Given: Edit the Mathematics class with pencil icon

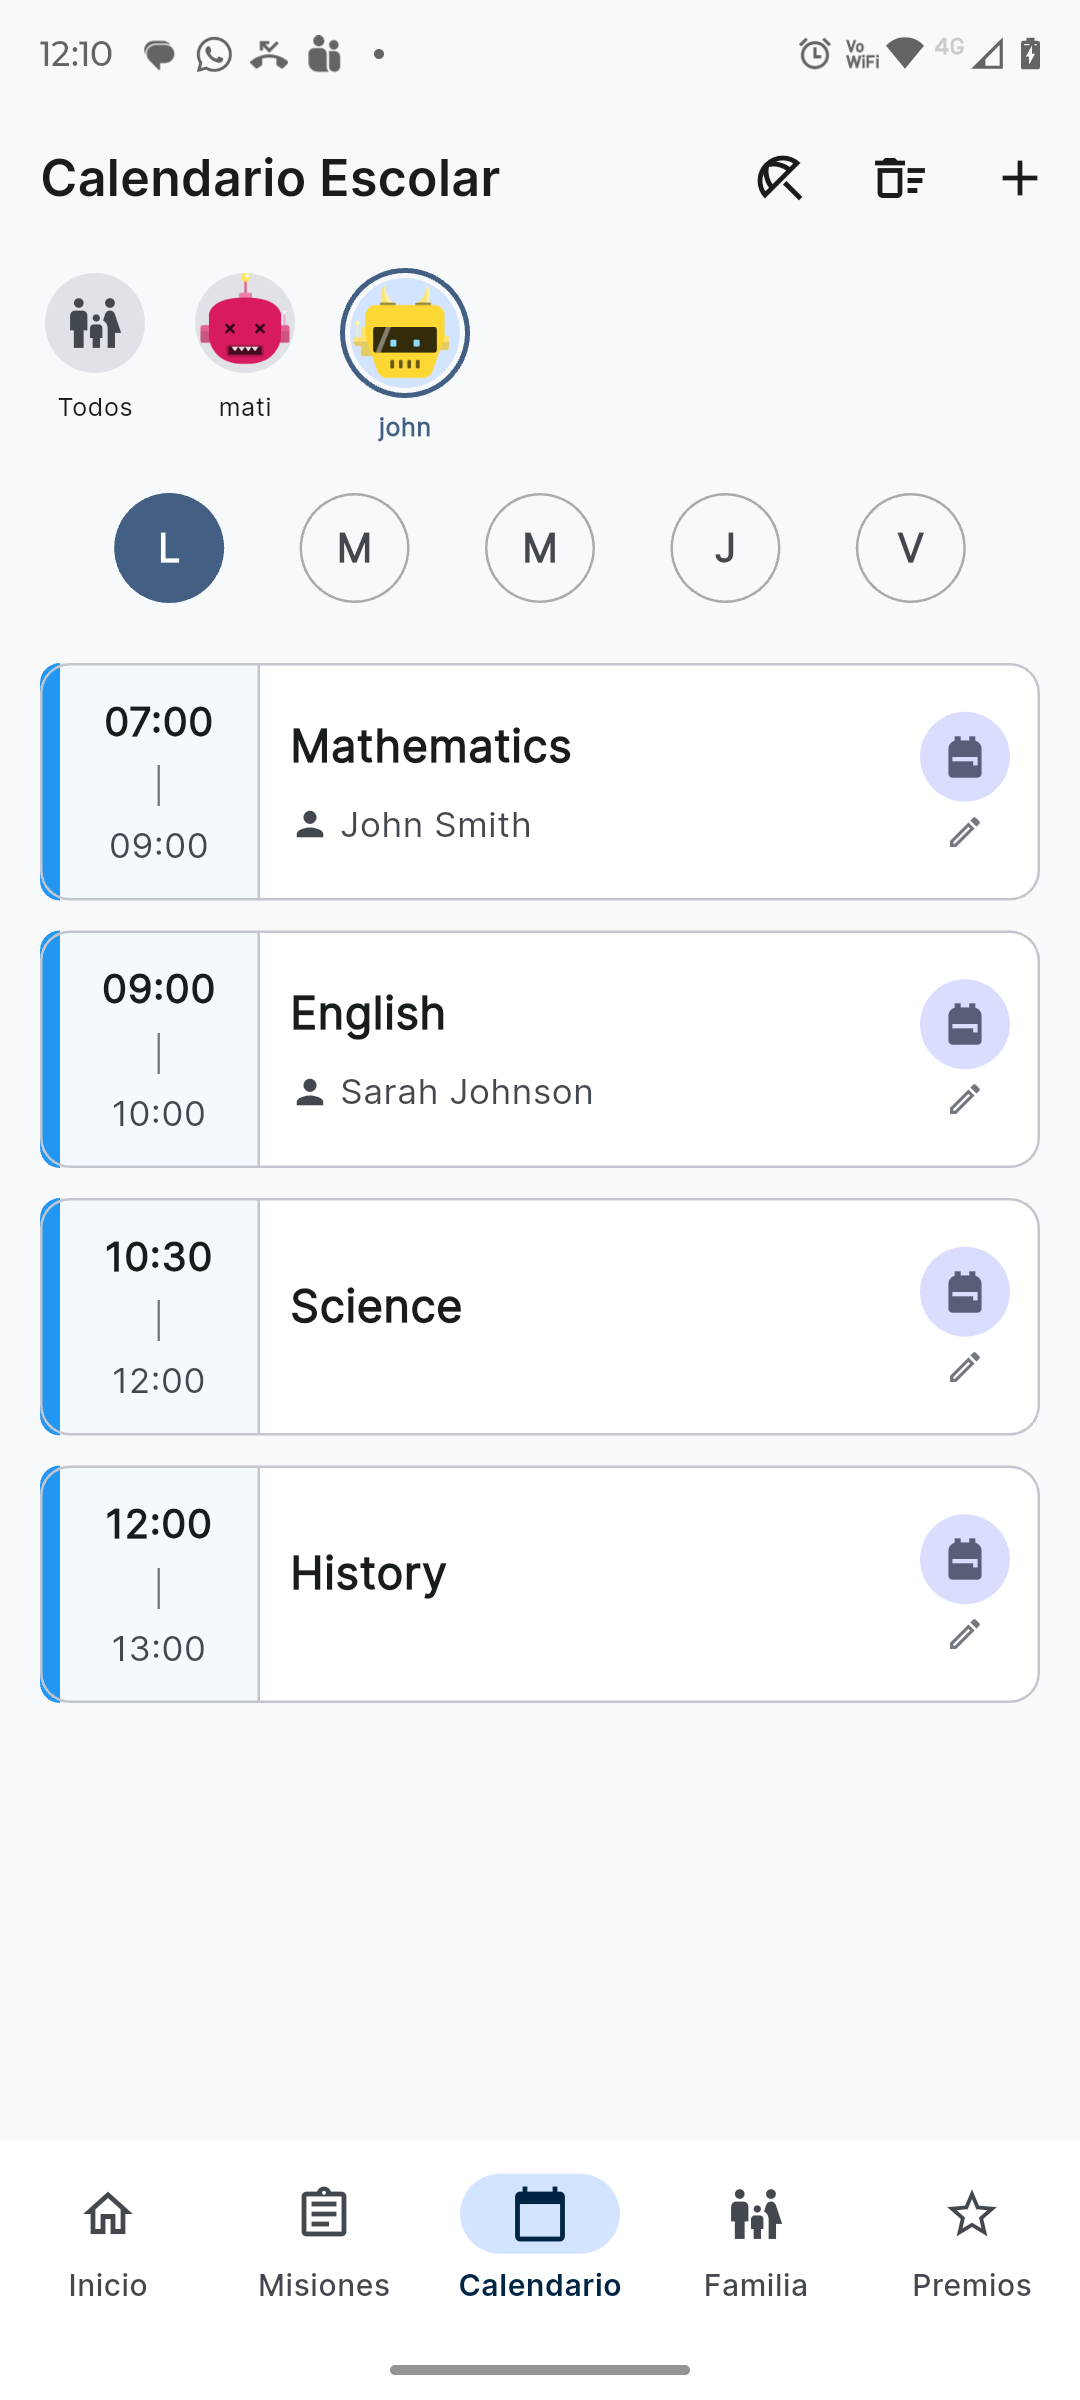Looking at the screenshot, I should point(964,832).
